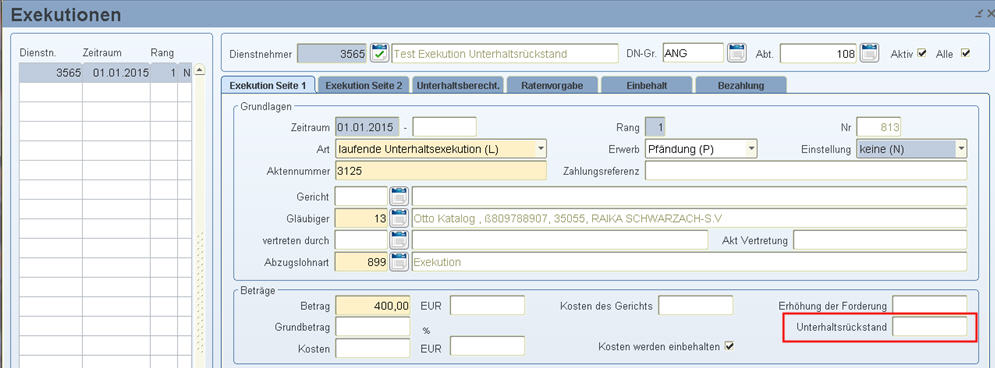Toggle the Alle checkbox
995x368 pixels.
(x=966, y=53)
